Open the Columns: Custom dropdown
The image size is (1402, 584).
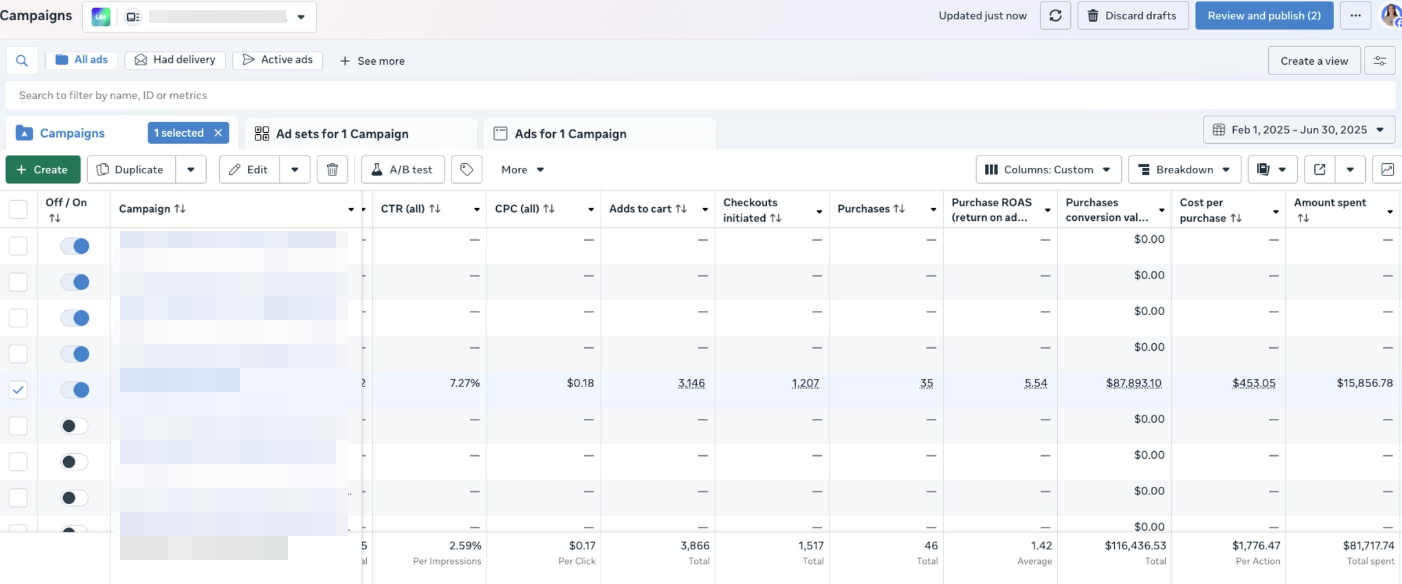point(1047,169)
